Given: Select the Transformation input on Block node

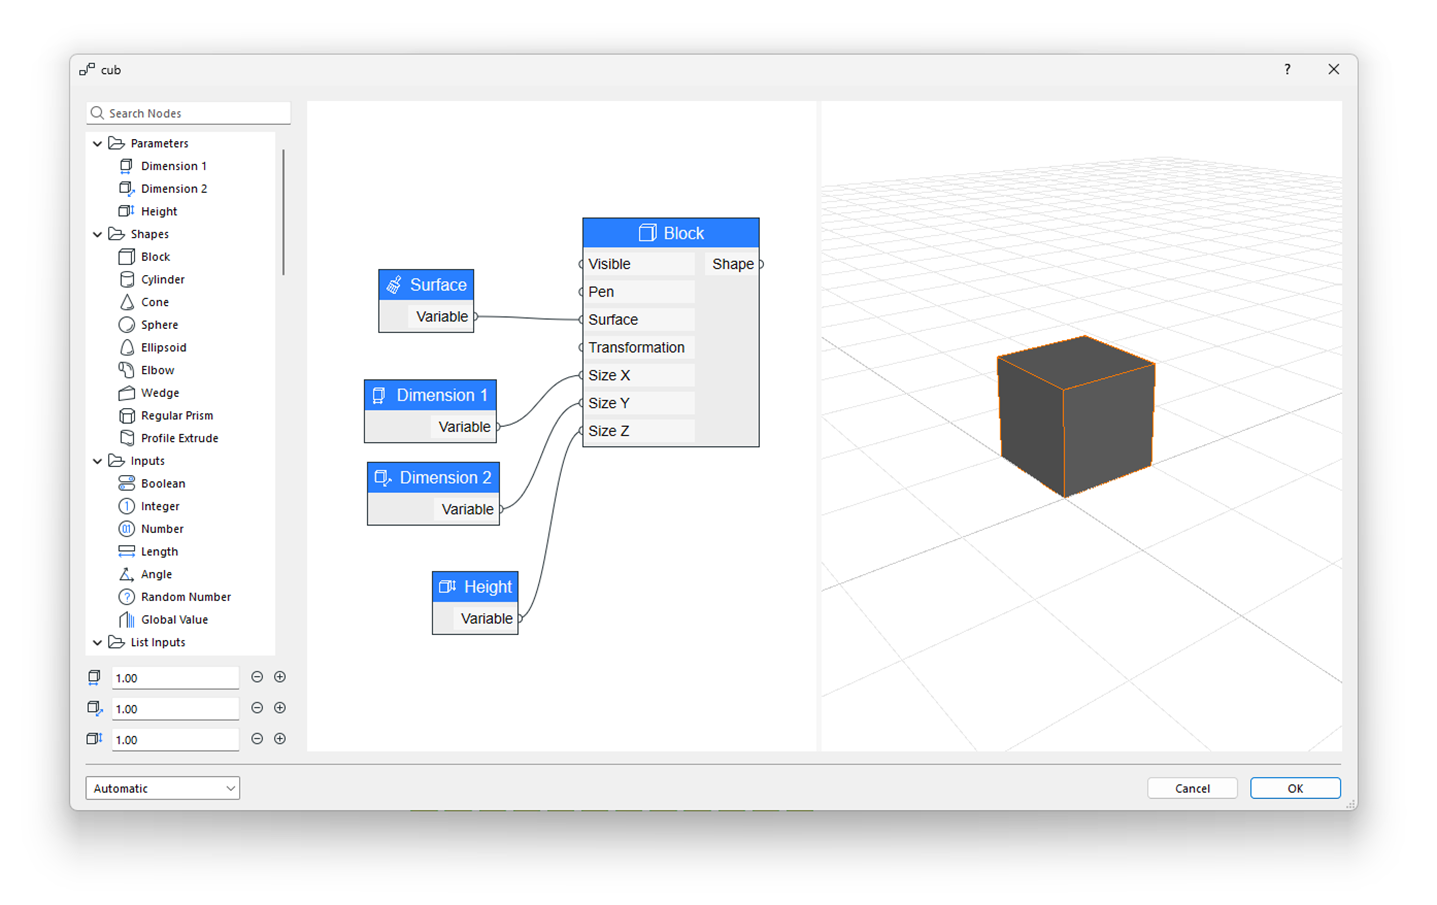Looking at the screenshot, I should point(638,348).
